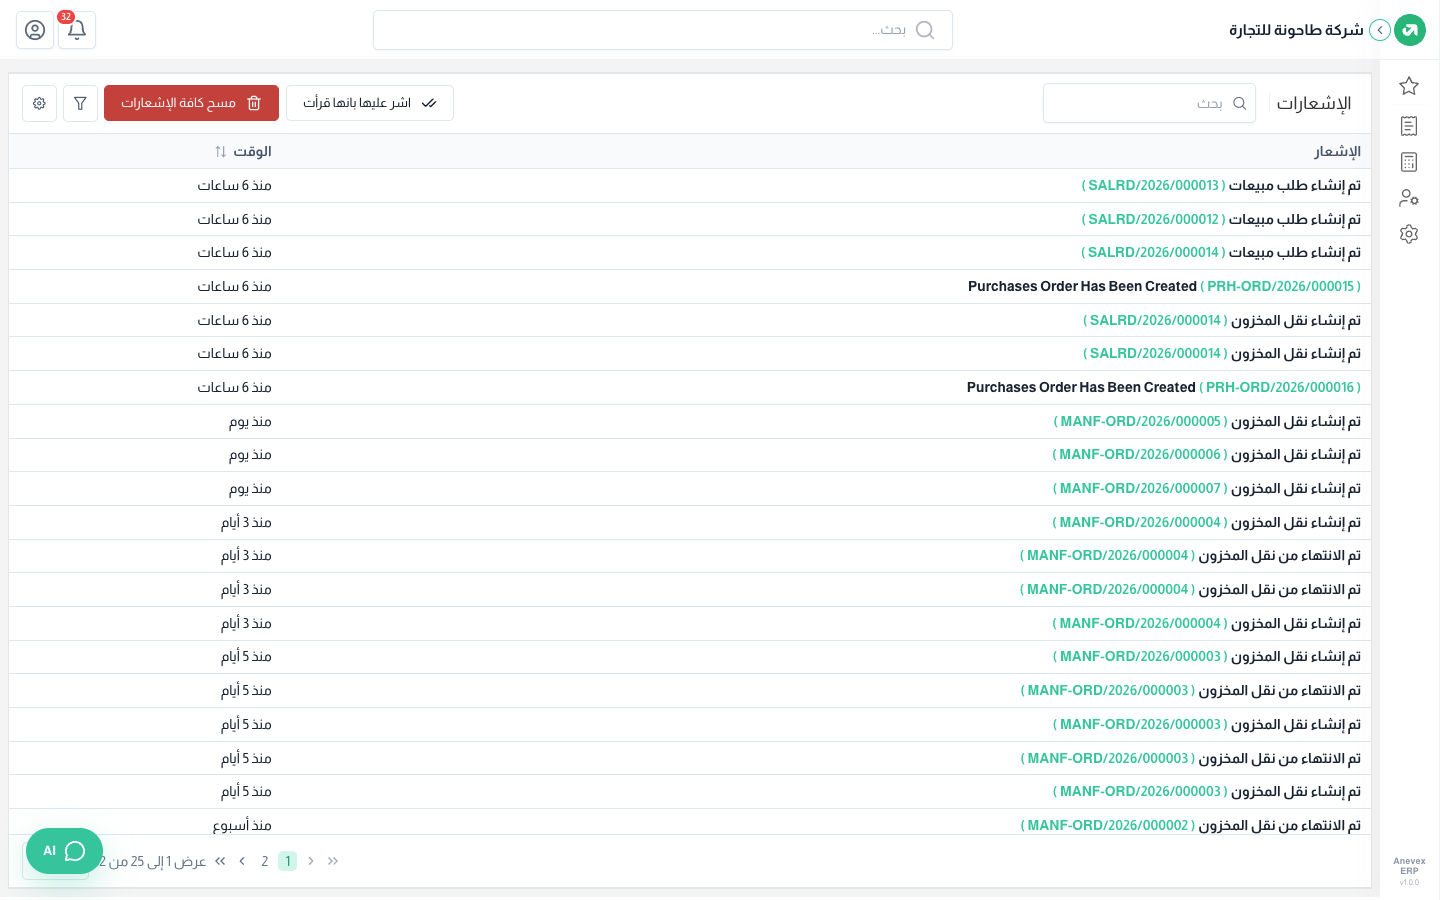Click the favorites star sidebar icon
The image size is (1440, 900).
[1409, 86]
